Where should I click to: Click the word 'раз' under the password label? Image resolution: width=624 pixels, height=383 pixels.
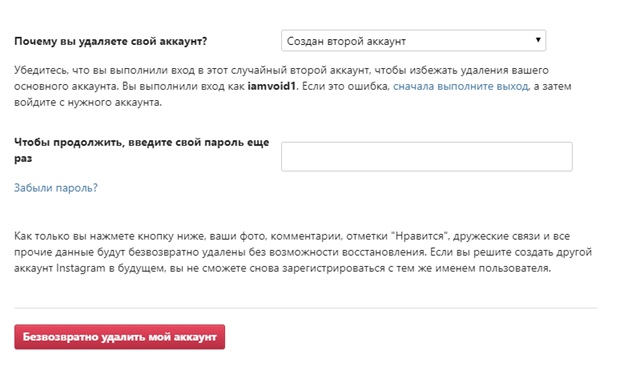tap(23, 158)
